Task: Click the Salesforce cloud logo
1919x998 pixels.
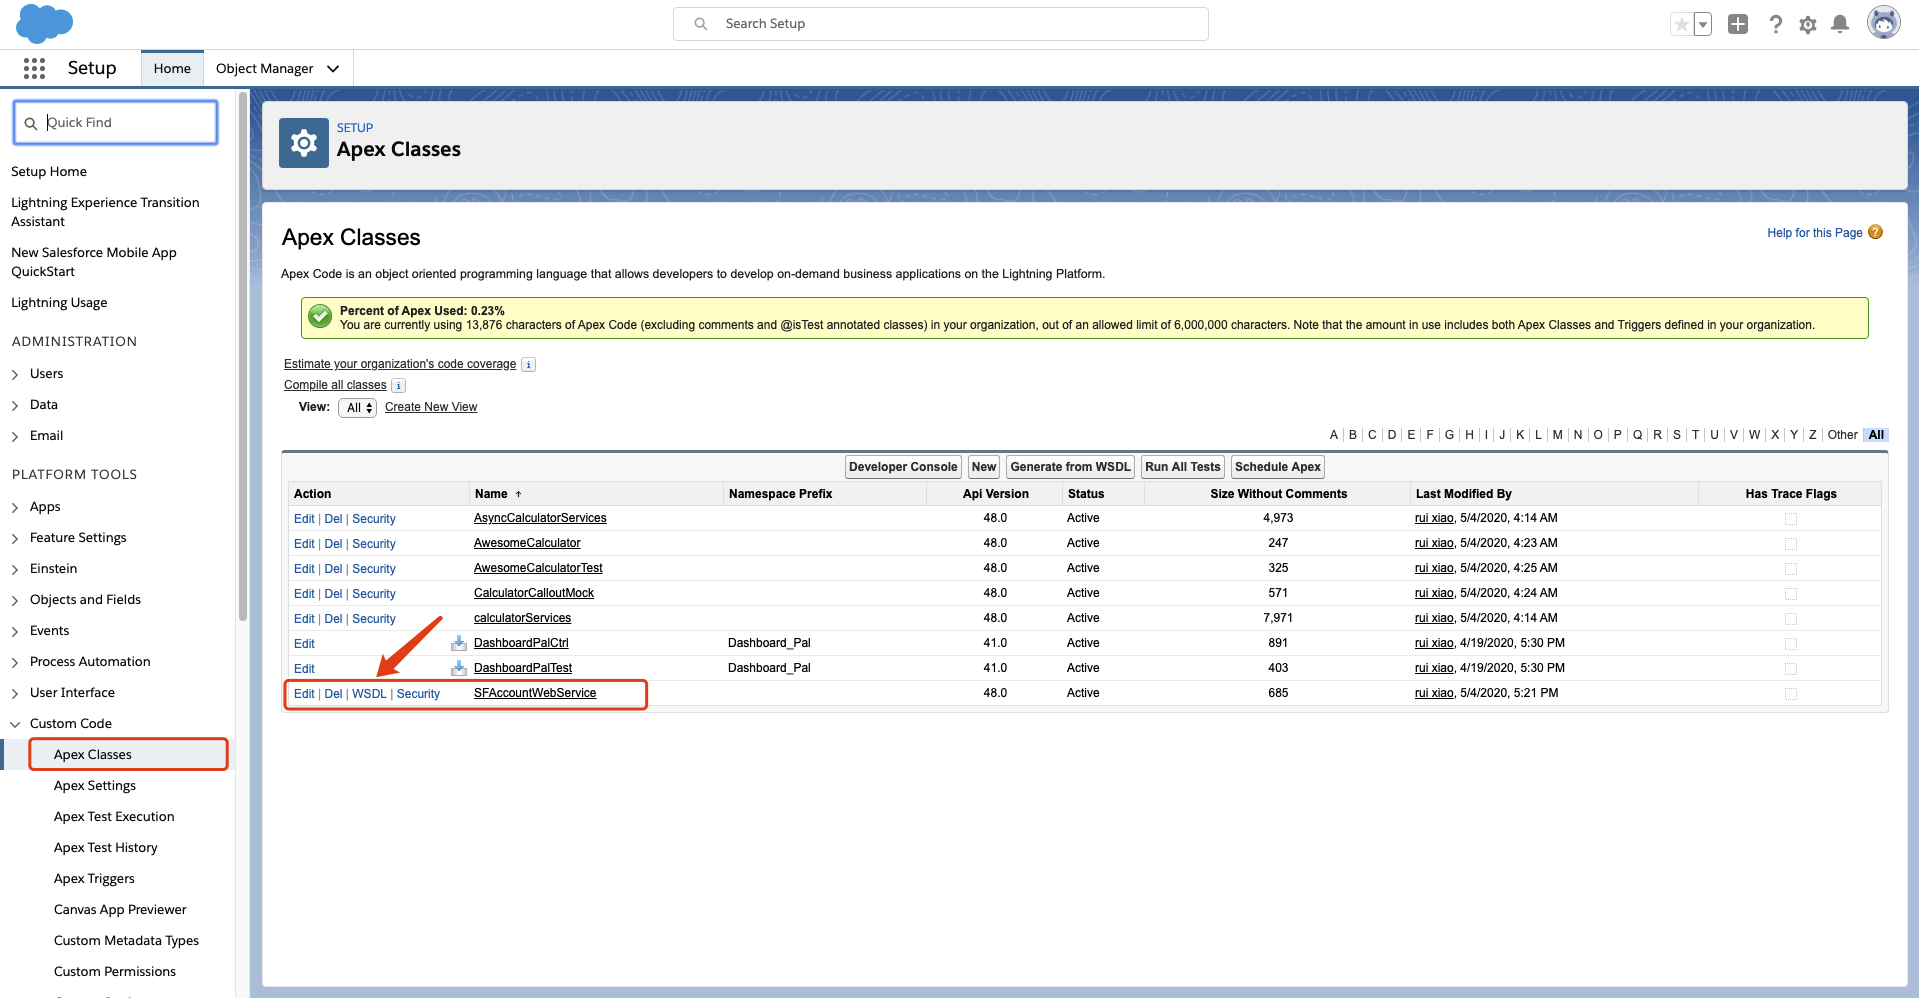Action: (x=44, y=22)
